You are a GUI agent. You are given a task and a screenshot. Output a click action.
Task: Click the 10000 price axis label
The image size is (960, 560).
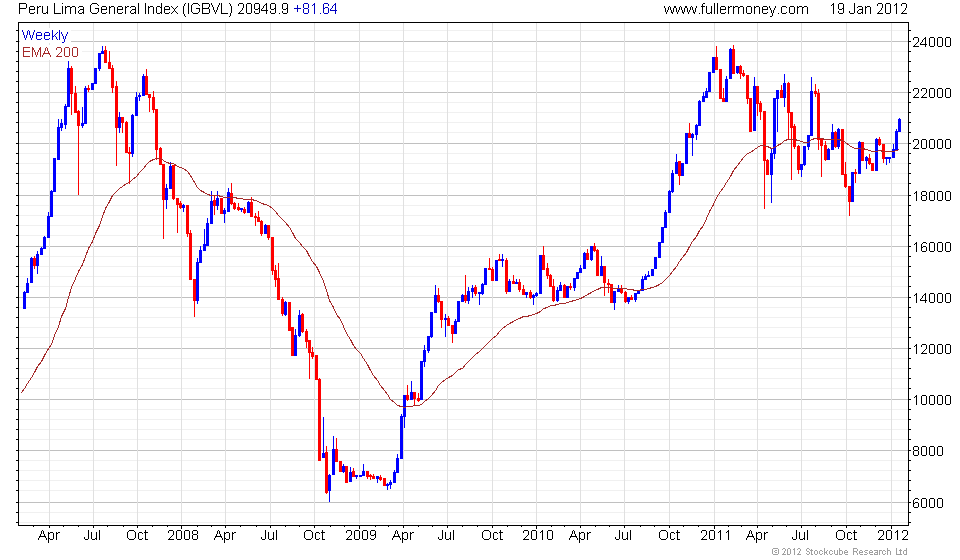(x=932, y=400)
